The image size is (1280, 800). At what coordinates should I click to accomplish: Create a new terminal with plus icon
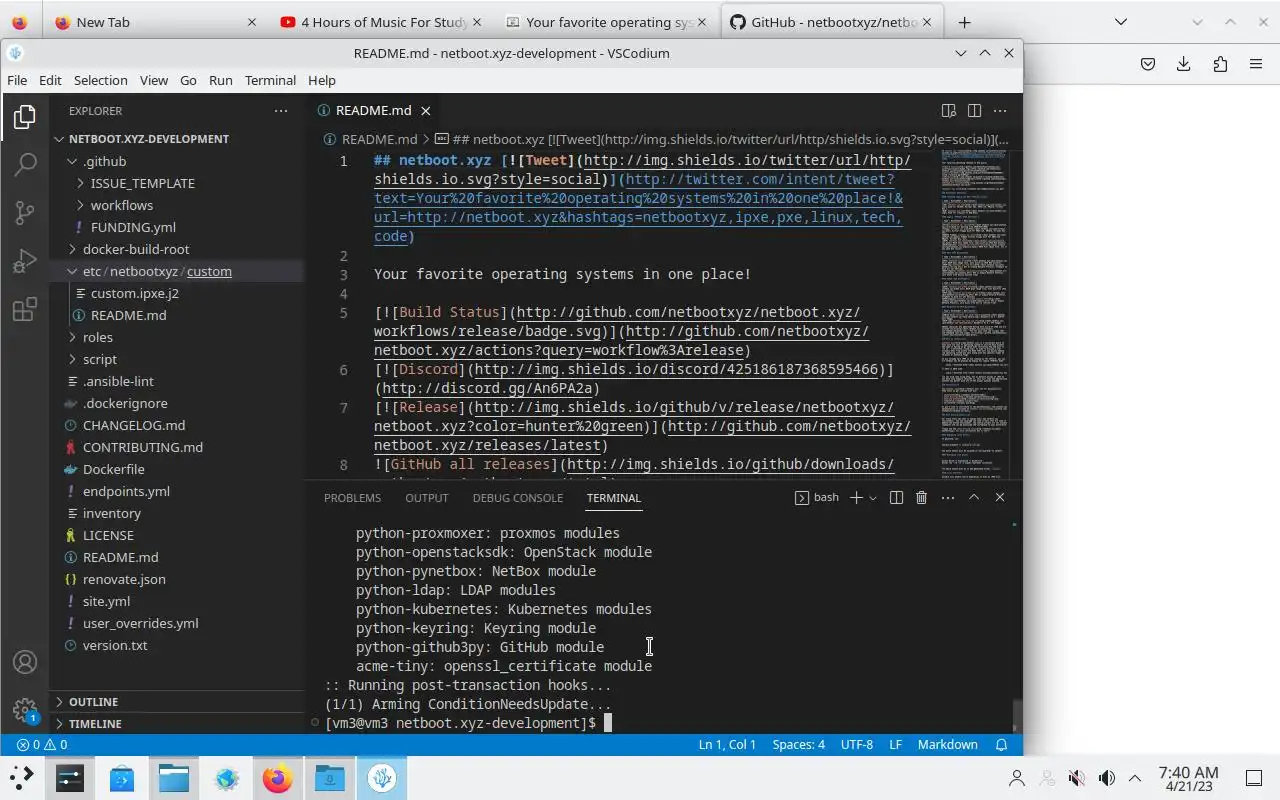[856, 497]
